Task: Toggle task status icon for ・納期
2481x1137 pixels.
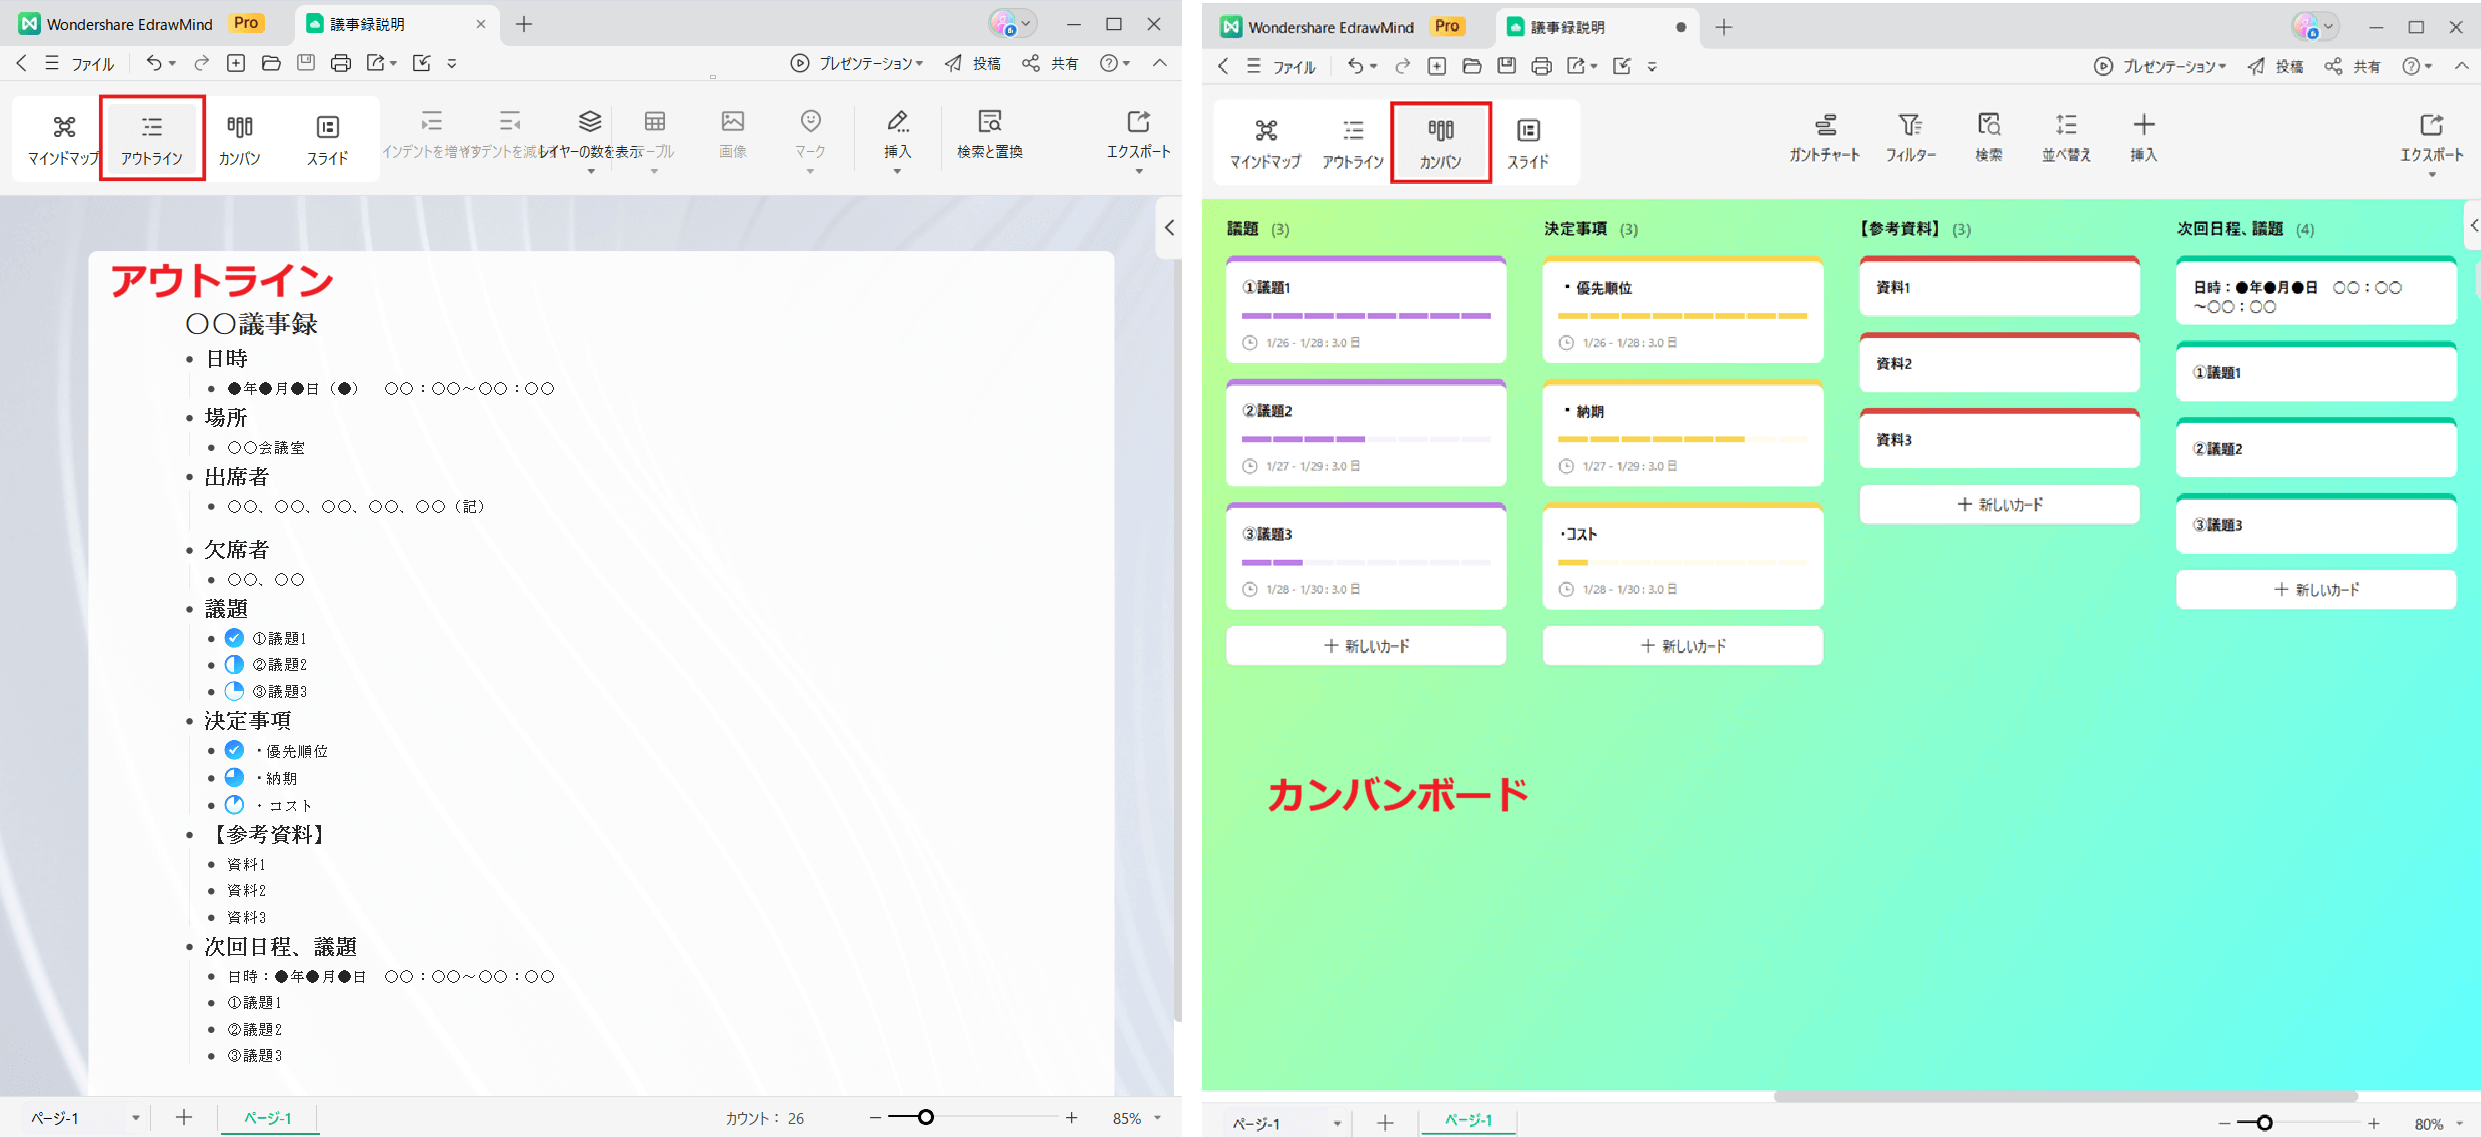Action: (x=234, y=777)
